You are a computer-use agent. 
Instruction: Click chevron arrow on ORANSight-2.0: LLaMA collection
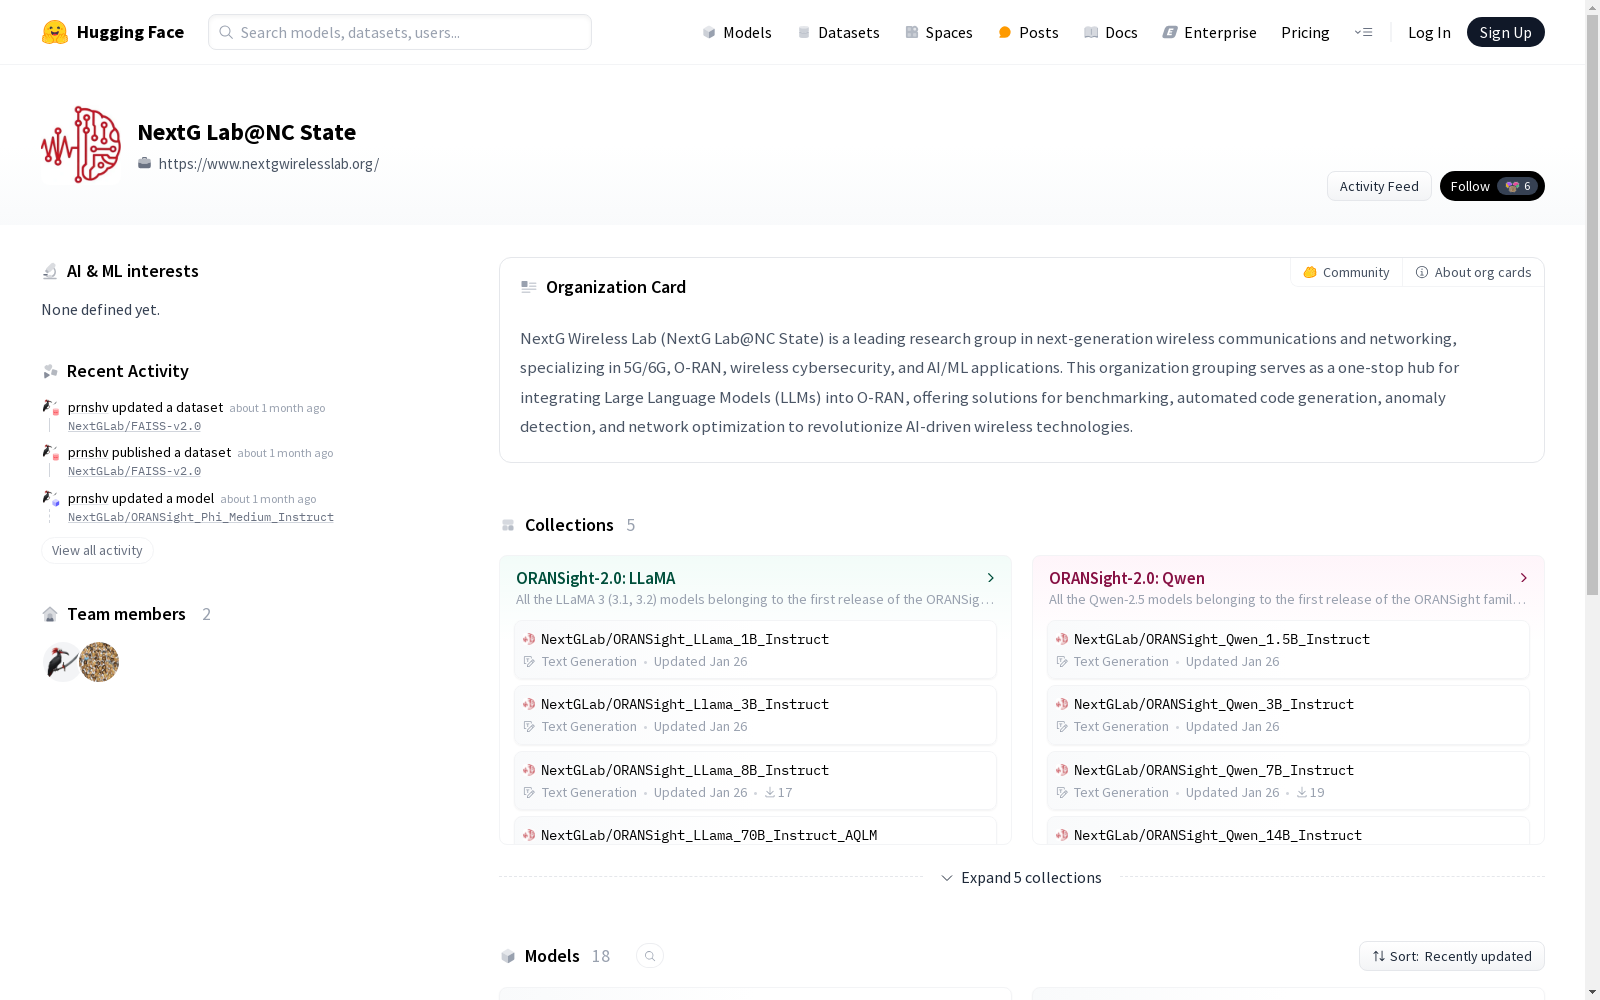coord(990,578)
